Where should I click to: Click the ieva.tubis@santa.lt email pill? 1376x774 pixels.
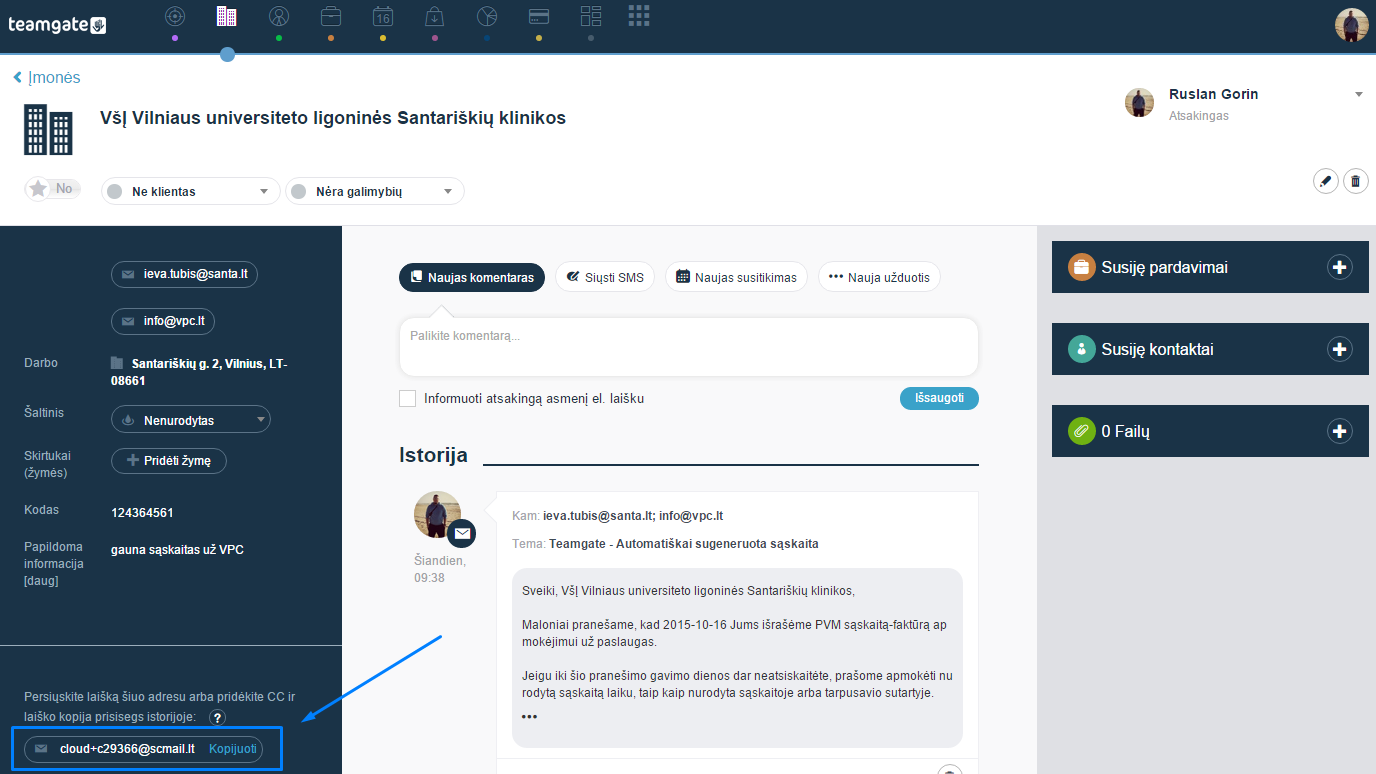184,274
